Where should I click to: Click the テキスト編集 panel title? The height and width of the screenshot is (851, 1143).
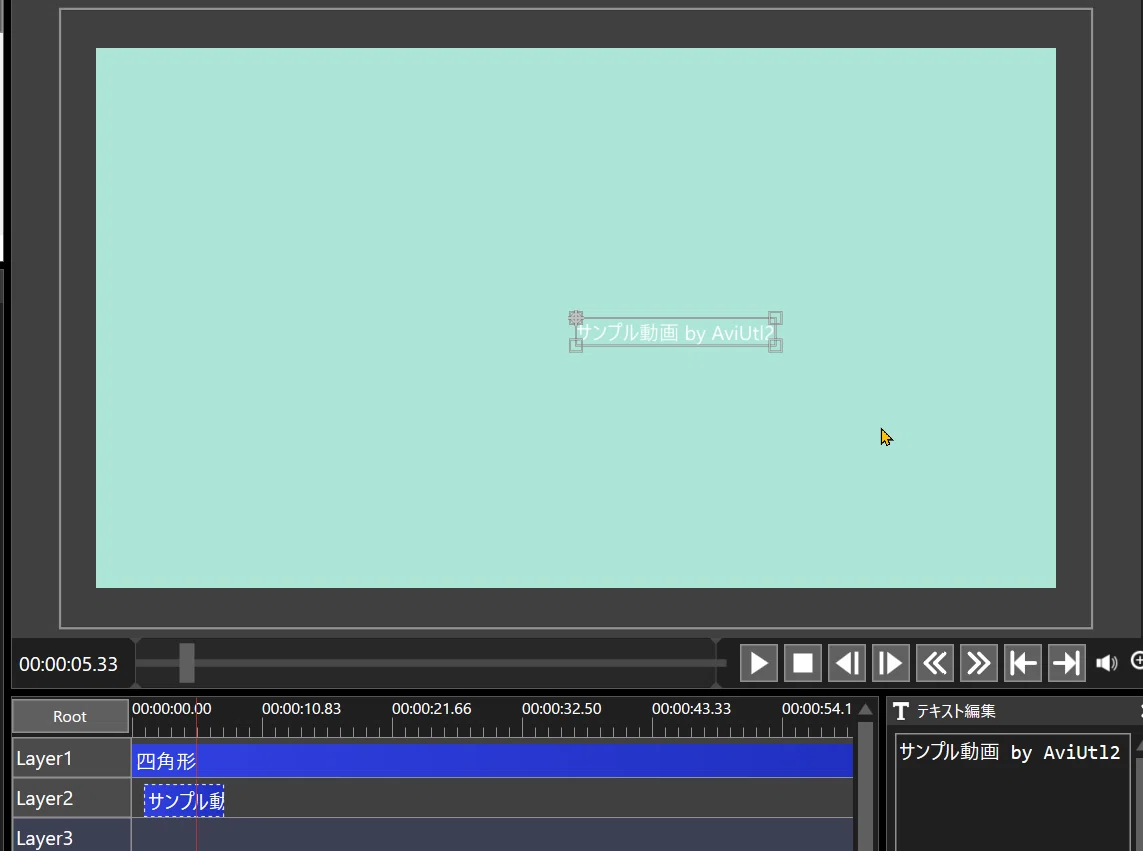(956, 711)
